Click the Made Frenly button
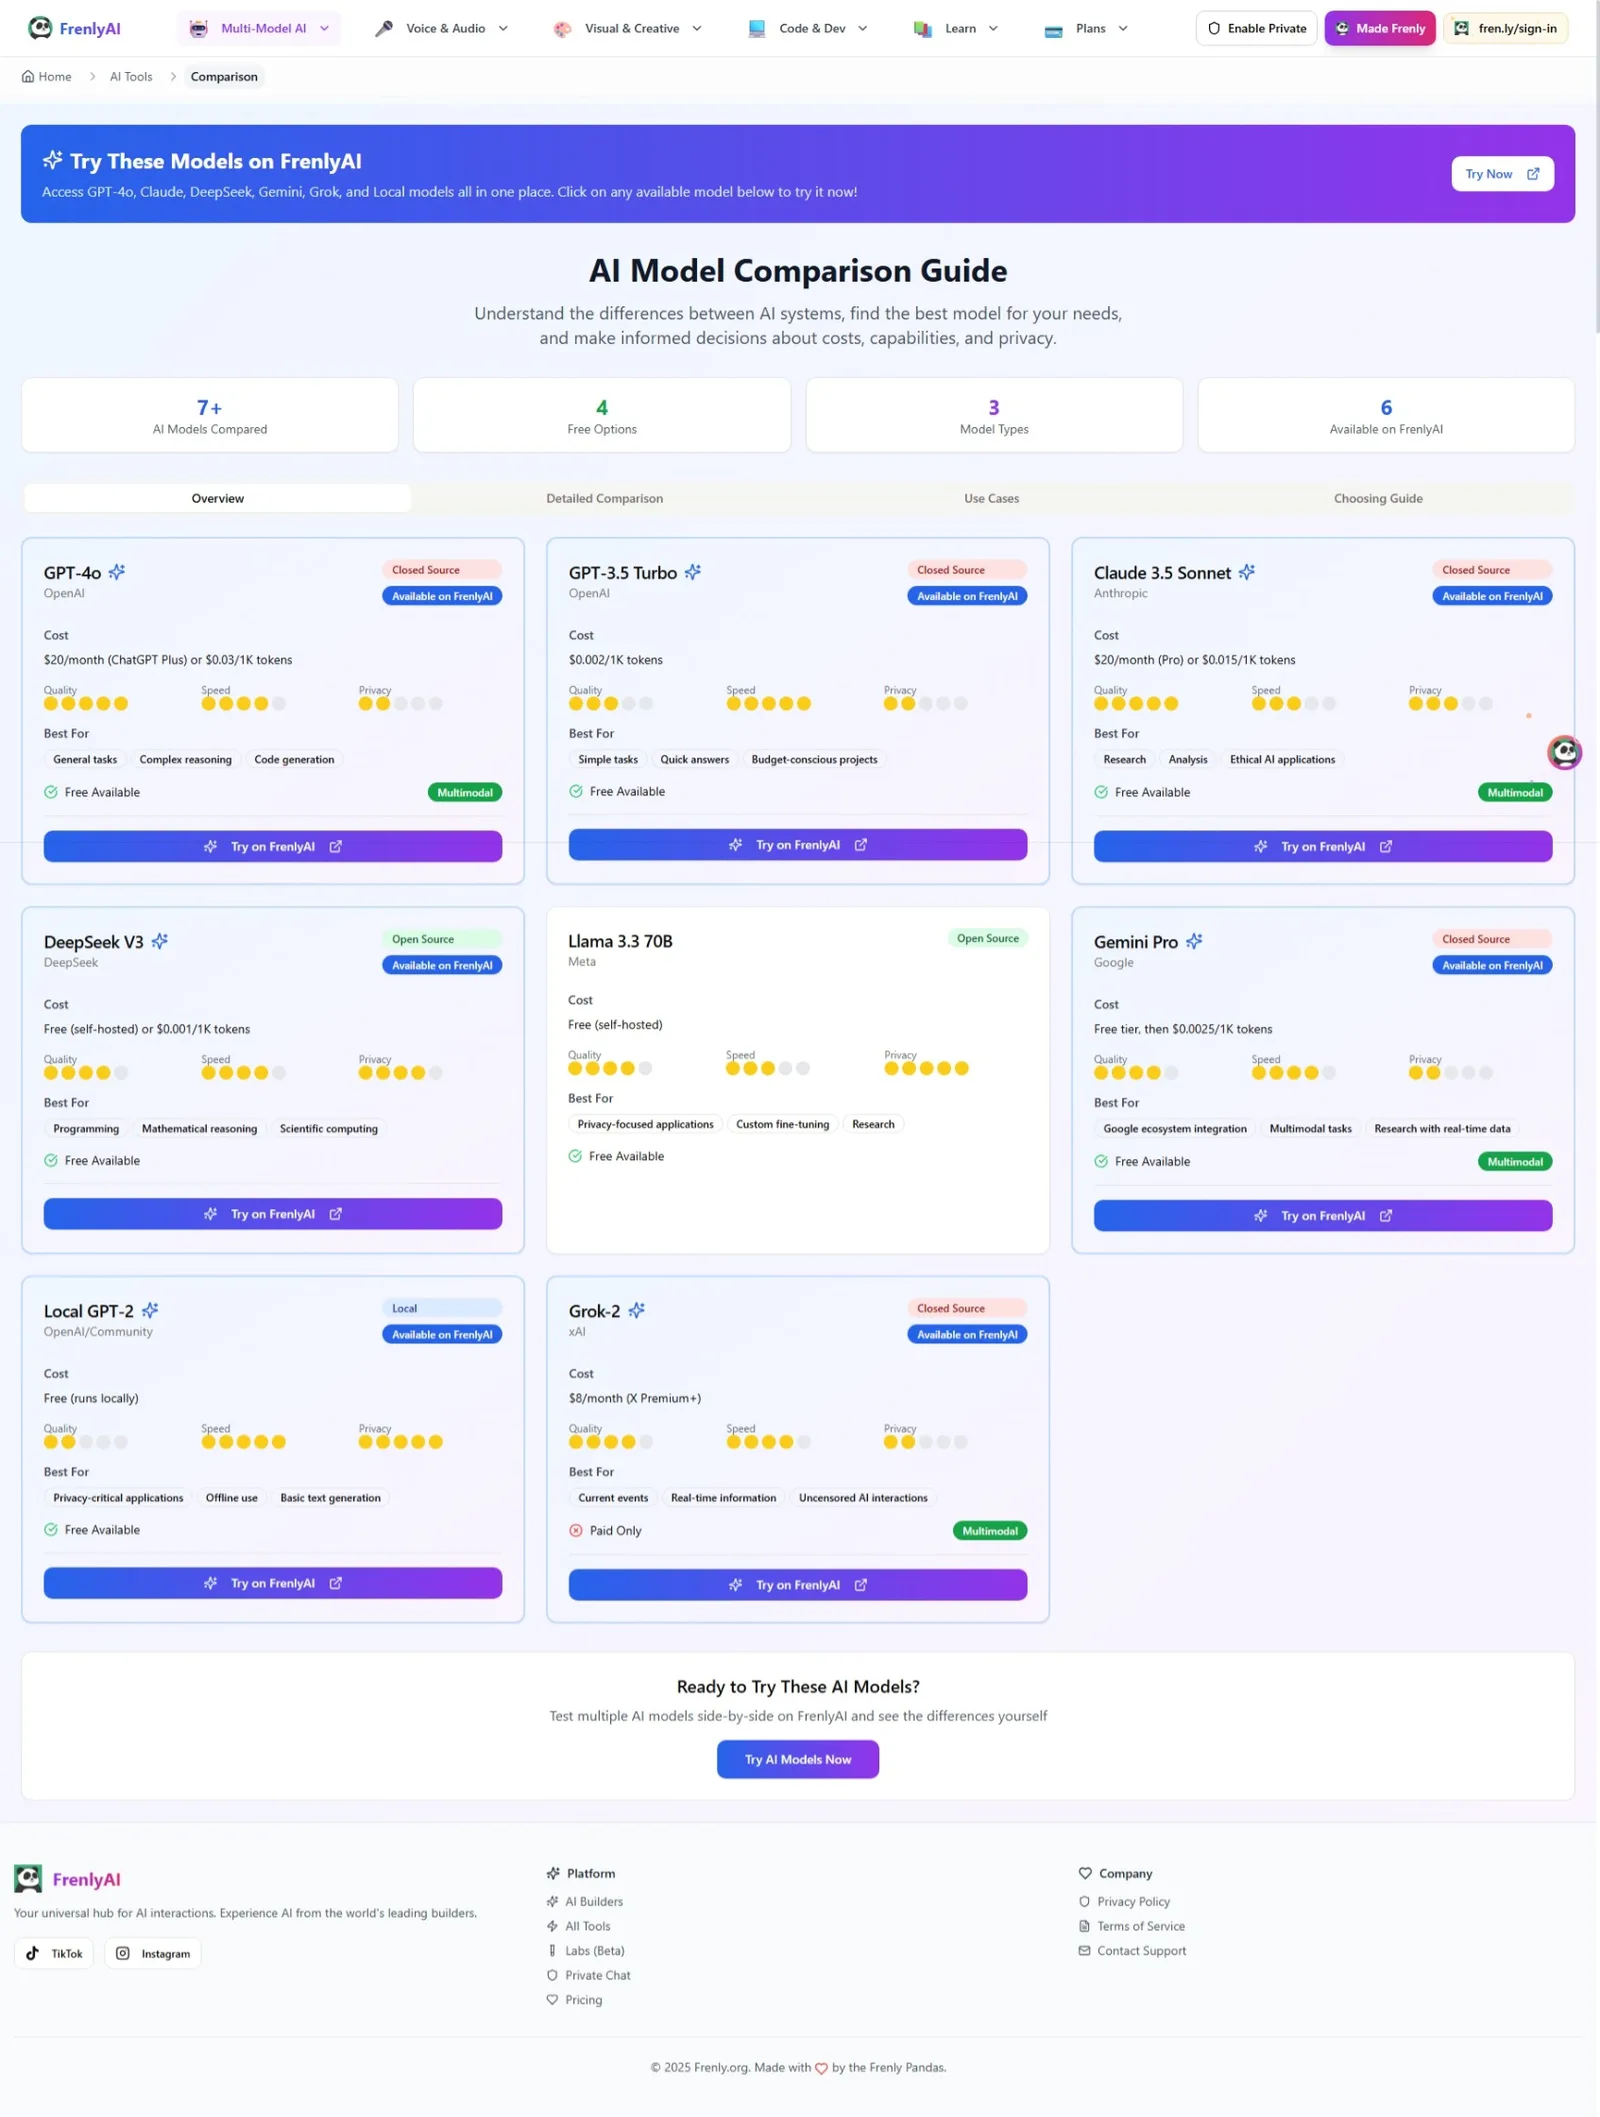The image size is (1600, 2117). coord(1380,28)
